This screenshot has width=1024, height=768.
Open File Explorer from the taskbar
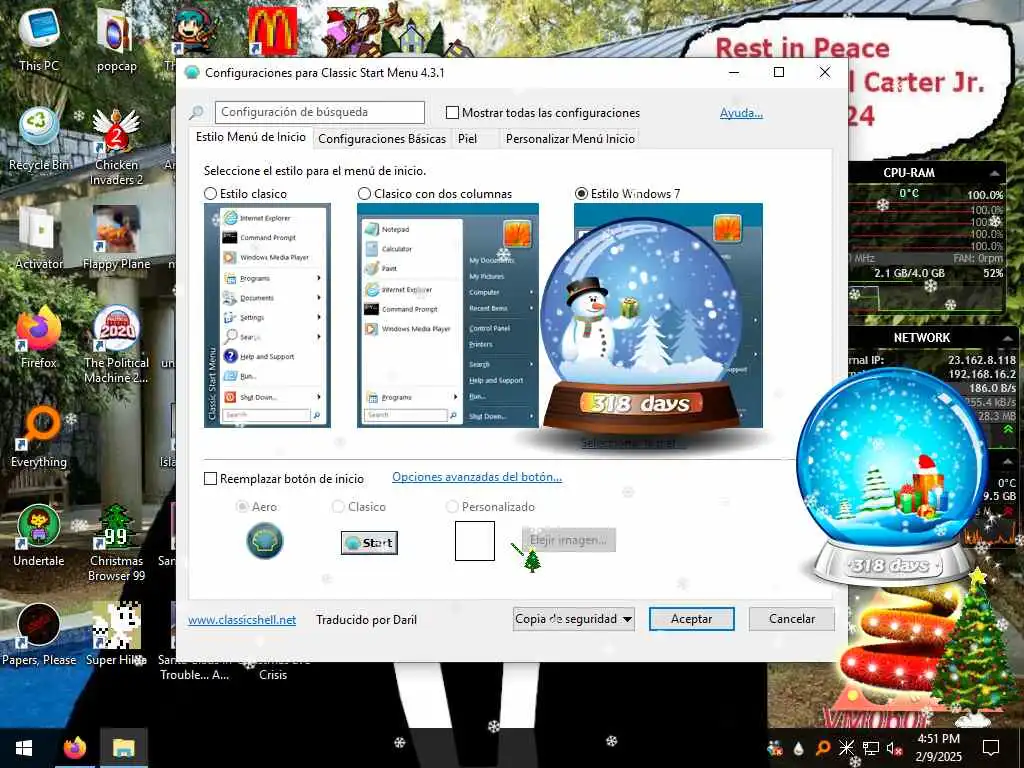(123, 748)
